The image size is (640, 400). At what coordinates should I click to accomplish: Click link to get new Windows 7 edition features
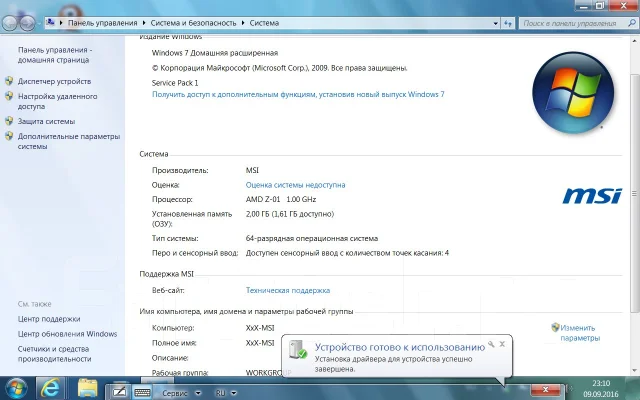point(298,94)
